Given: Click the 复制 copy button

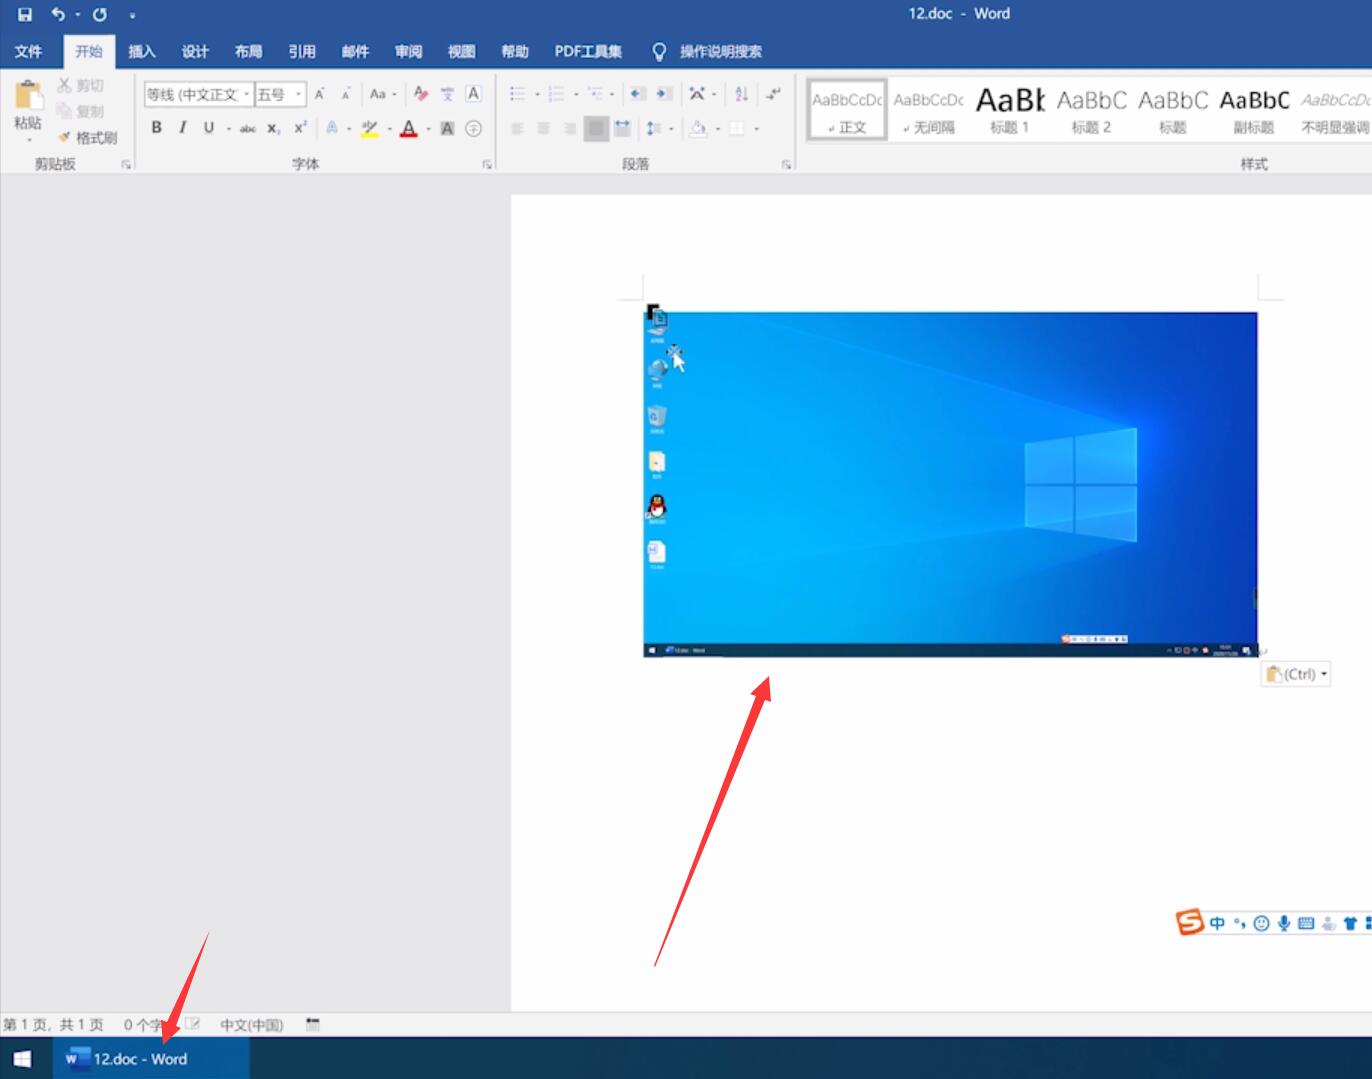Looking at the screenshot, I should click(81, 111).
